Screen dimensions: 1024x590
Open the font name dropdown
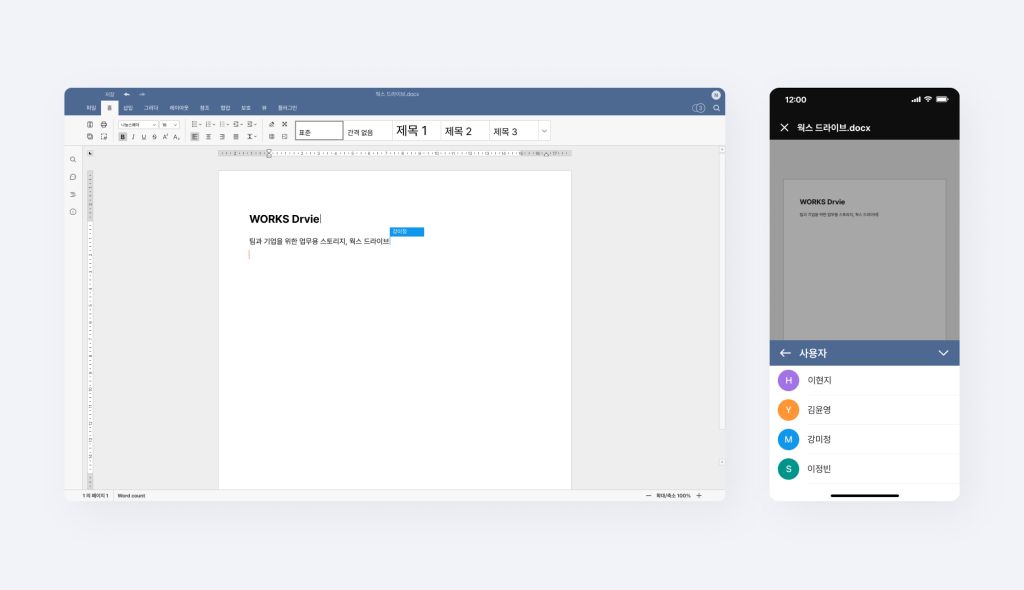coord(138,125)
